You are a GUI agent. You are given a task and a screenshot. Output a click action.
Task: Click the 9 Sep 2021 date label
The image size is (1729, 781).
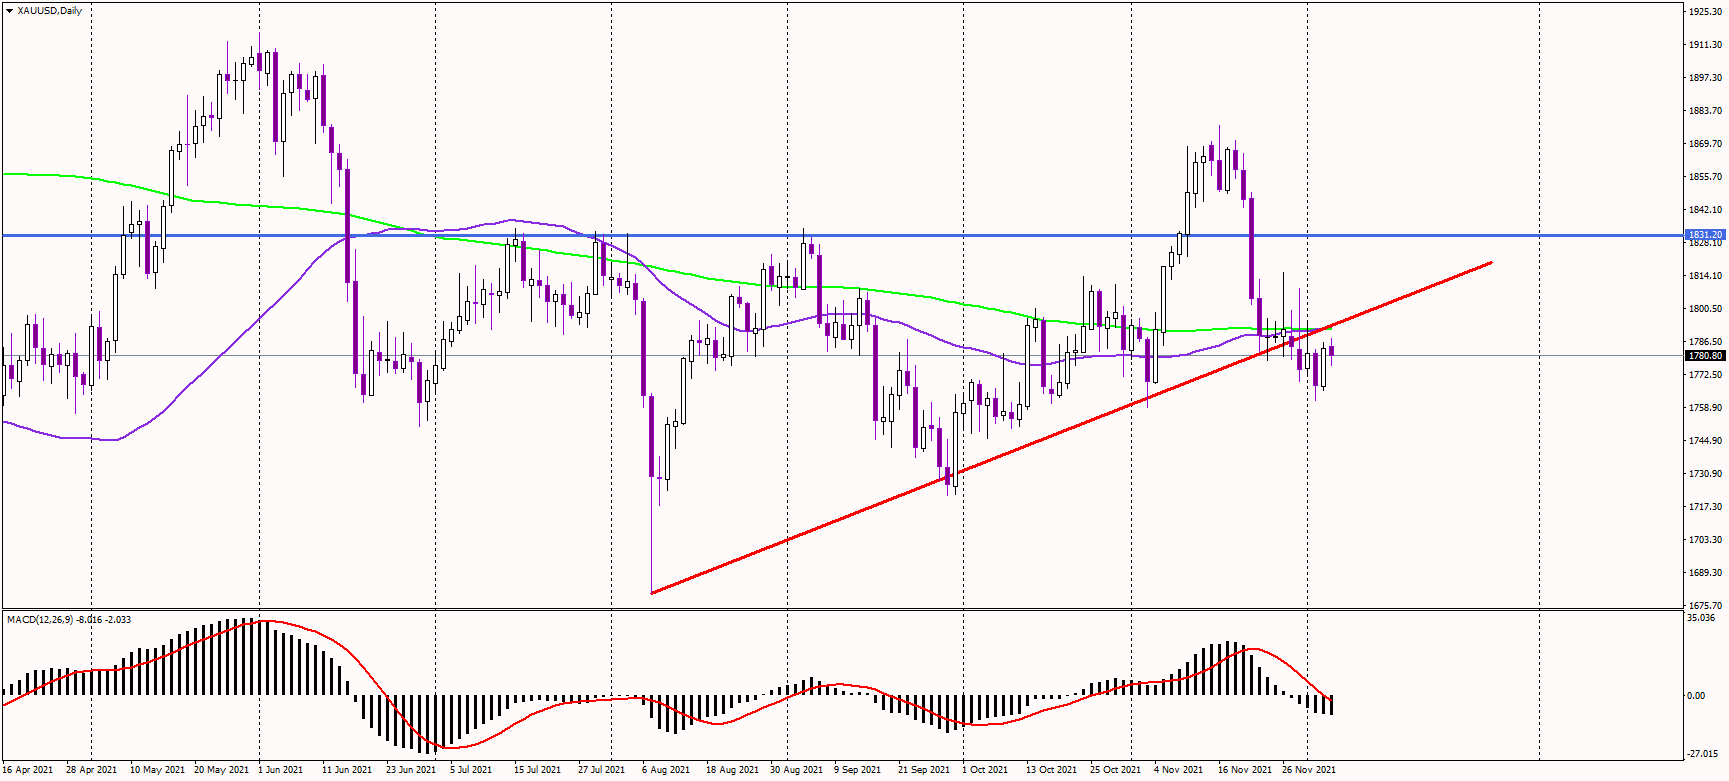point(857,770)
